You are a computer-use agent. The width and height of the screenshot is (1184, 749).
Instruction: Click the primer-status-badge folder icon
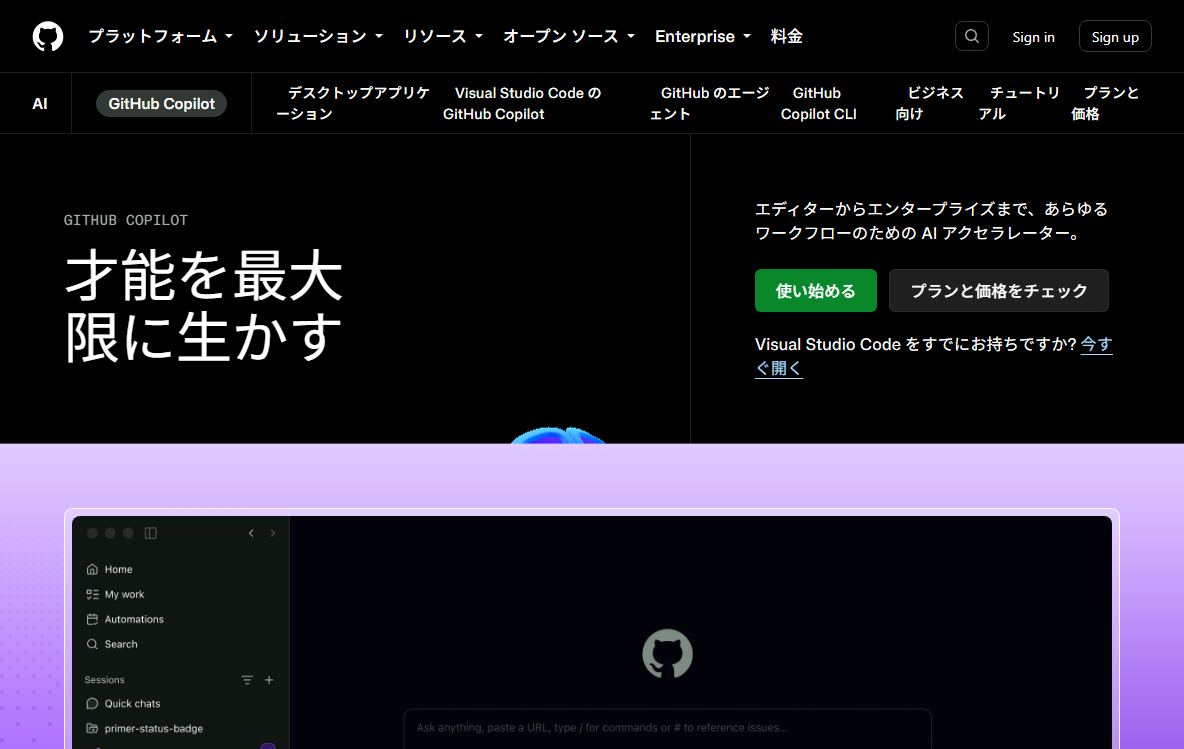pyautogui.click(x=92, y=729)
